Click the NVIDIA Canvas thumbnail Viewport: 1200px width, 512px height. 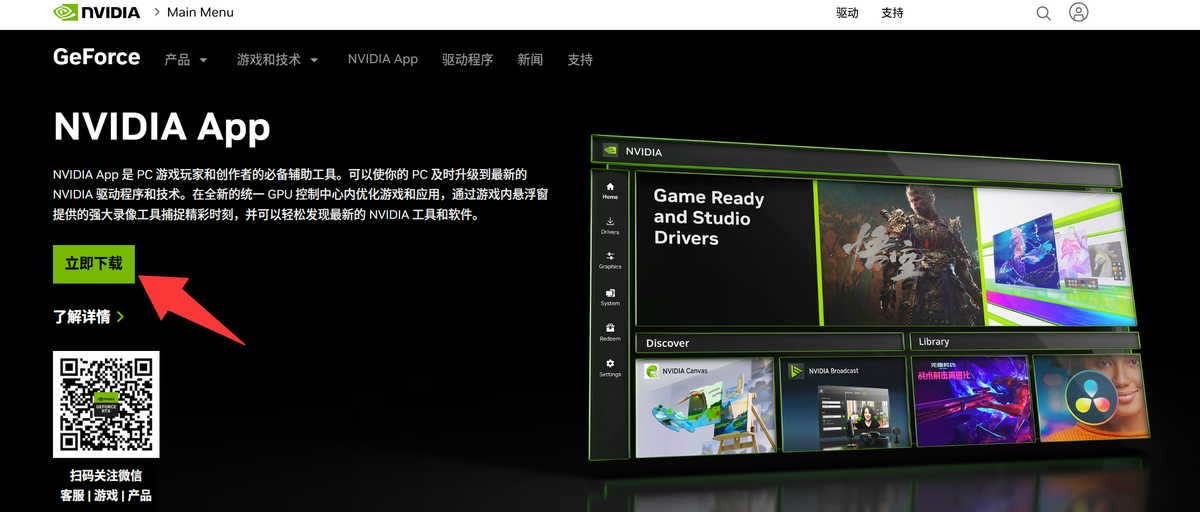coord(705,406)
